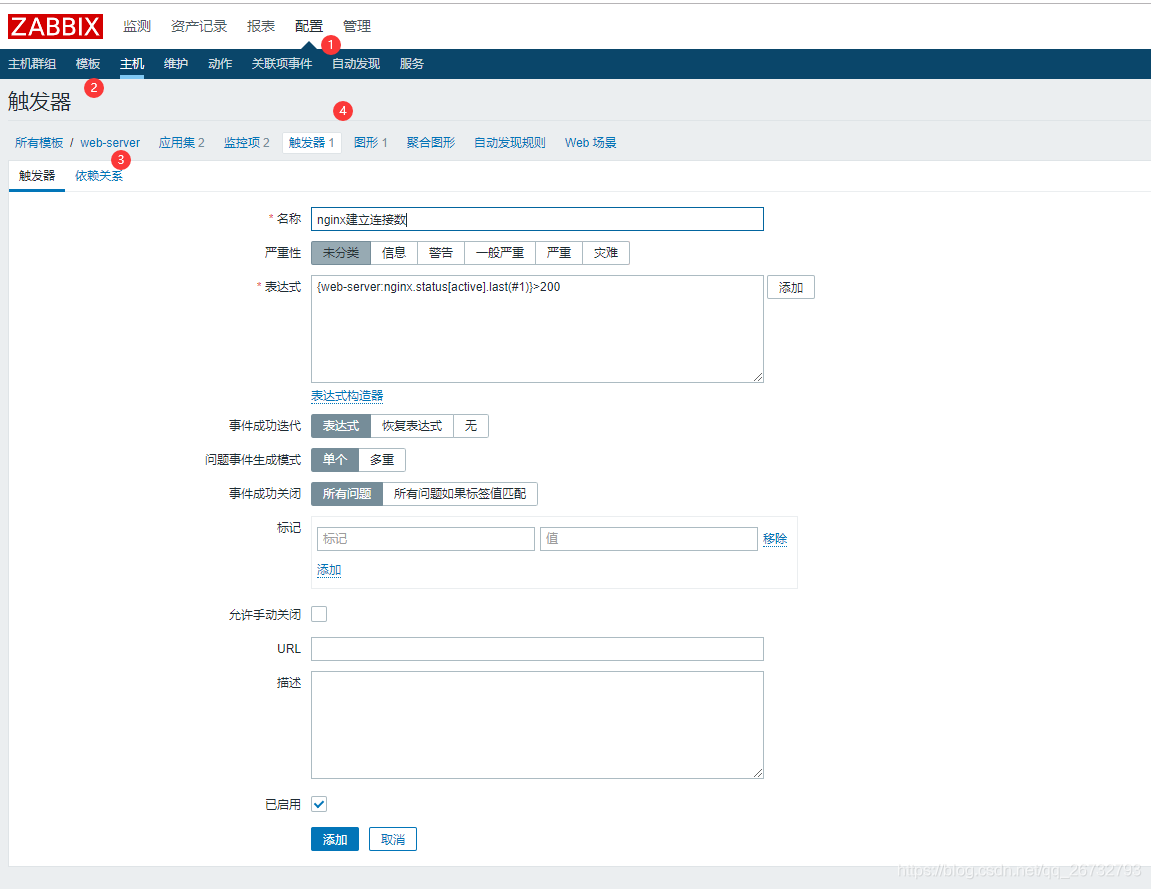Choose 单个 problem generation mode
Screen dimensions: 1151x889
point(335,460)
